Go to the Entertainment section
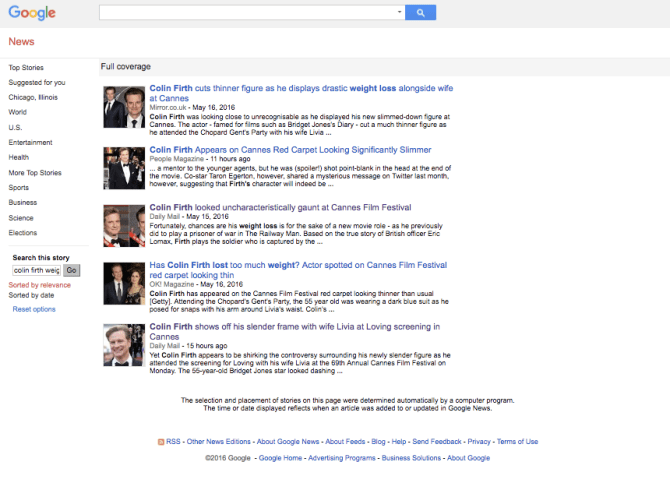 click(x=30, y=142)
